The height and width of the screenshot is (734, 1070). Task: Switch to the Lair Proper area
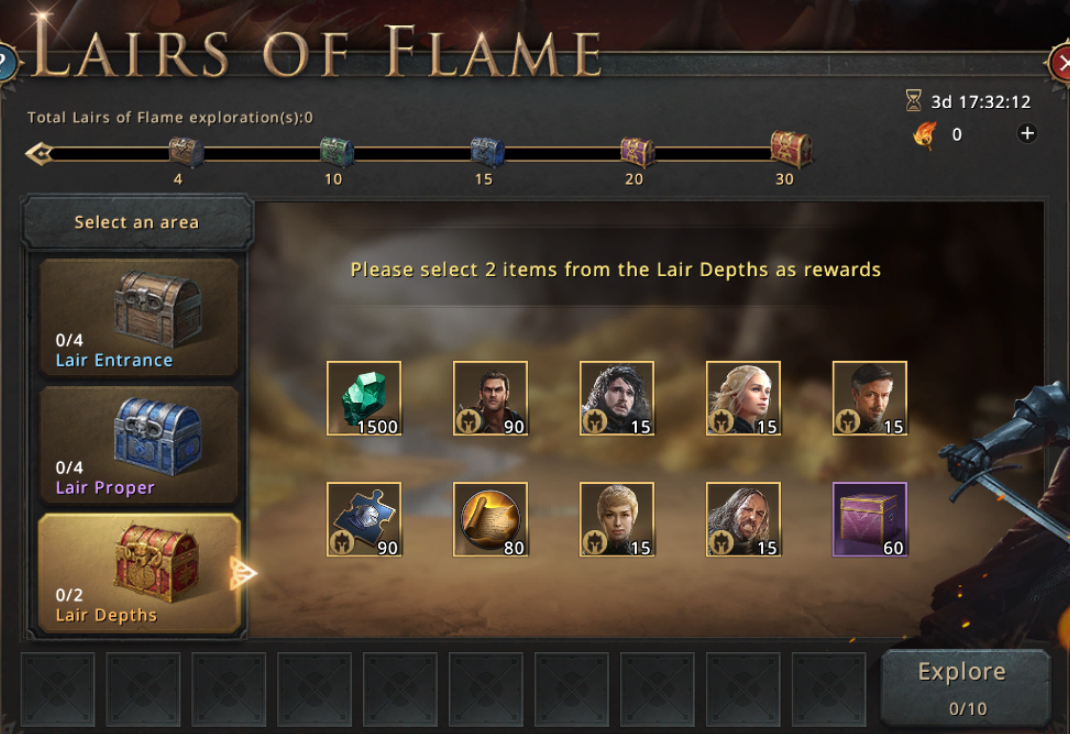(139, 445)
